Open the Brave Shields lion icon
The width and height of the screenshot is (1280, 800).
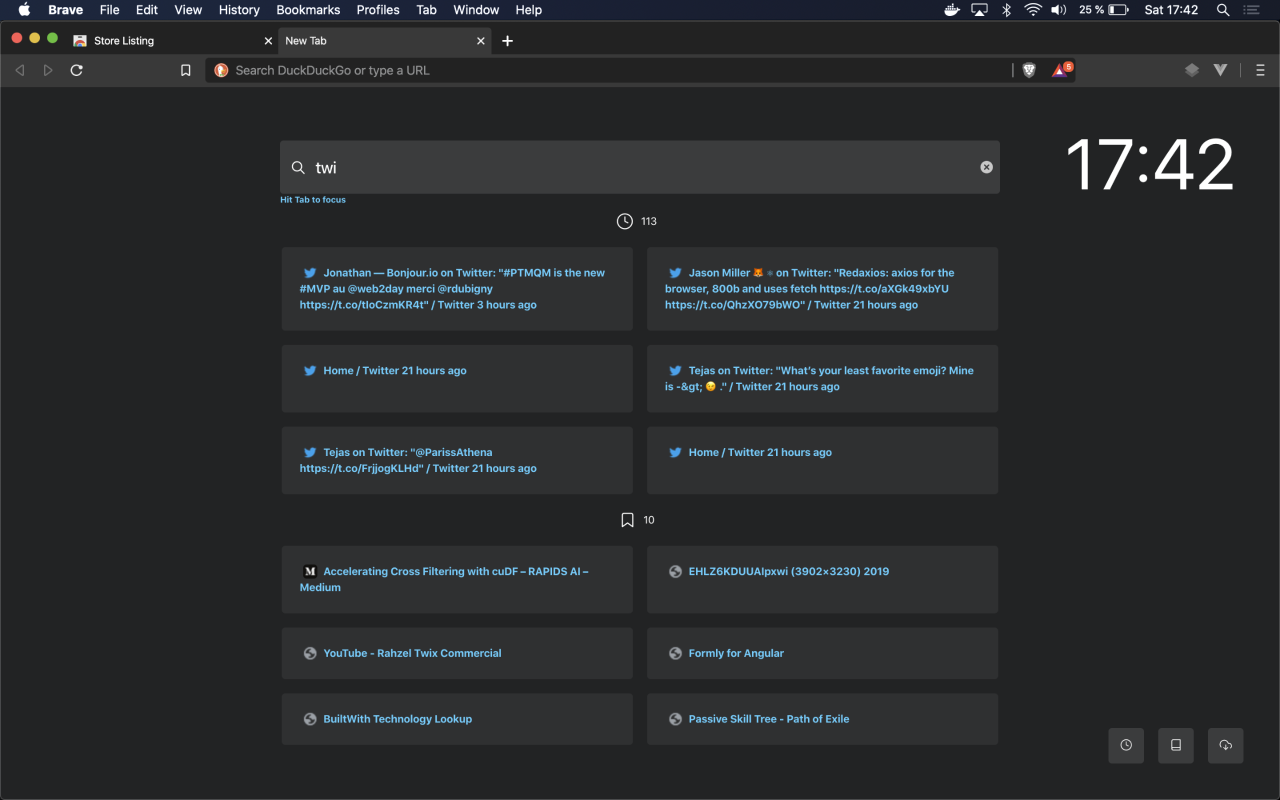coord(1029,70)
